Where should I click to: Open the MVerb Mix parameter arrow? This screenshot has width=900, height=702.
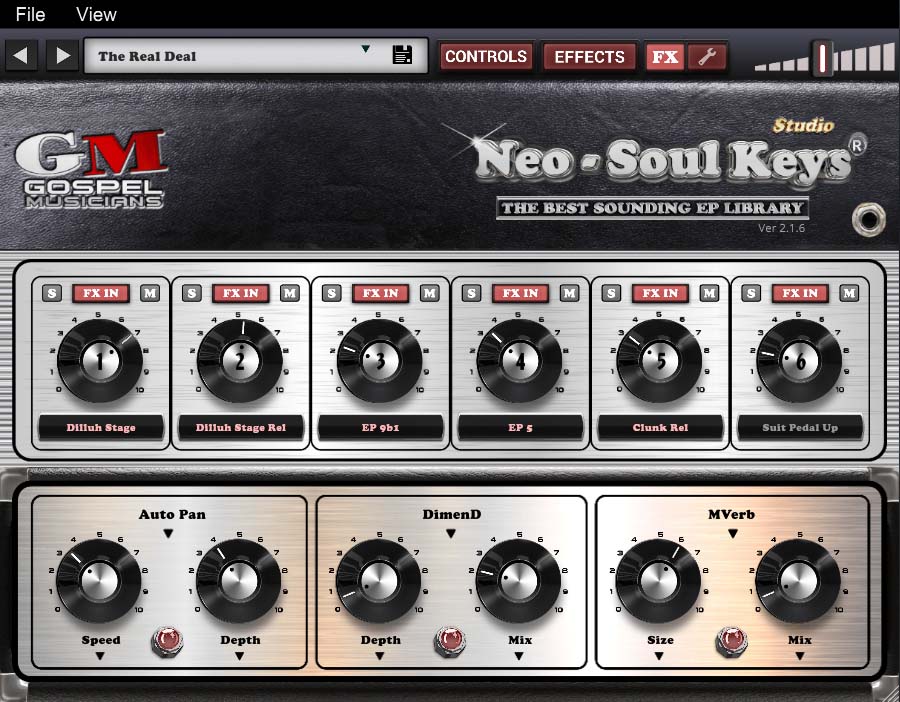(799, 656)
